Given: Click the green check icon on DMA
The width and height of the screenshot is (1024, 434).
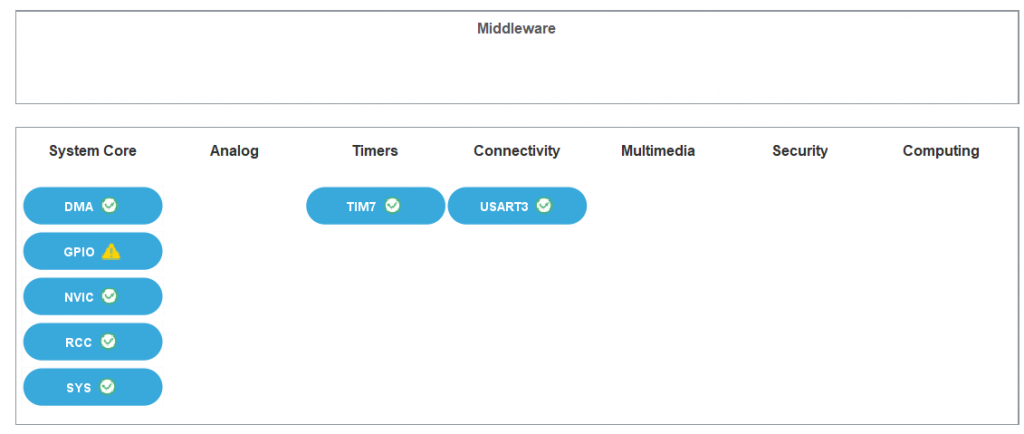Looking at the screenshot, I should coord(110,206).
